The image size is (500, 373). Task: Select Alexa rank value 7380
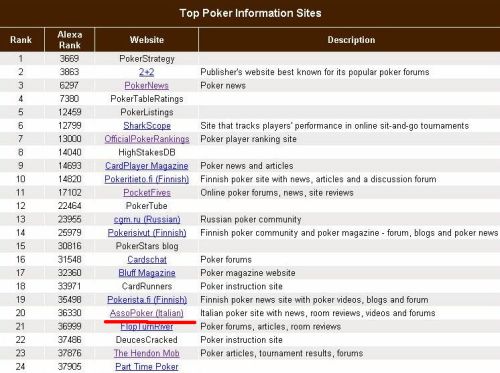tap(69, 99)
